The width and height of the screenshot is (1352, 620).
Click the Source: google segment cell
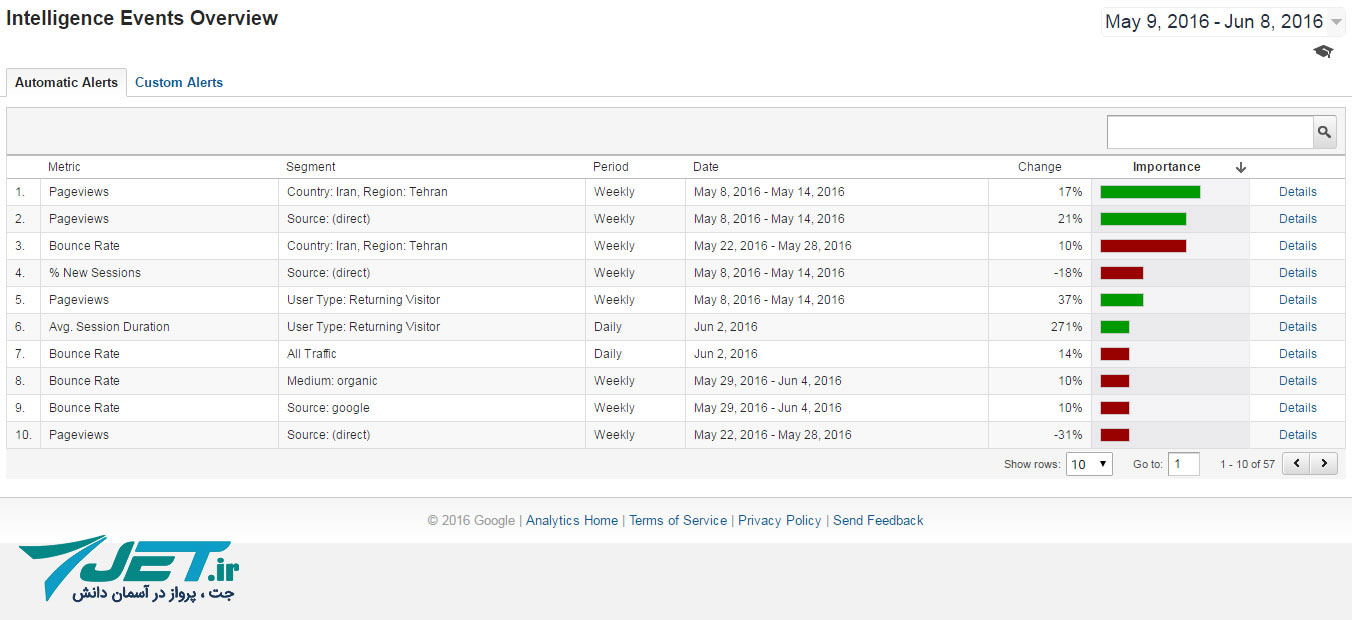click(x=328, y=408)
